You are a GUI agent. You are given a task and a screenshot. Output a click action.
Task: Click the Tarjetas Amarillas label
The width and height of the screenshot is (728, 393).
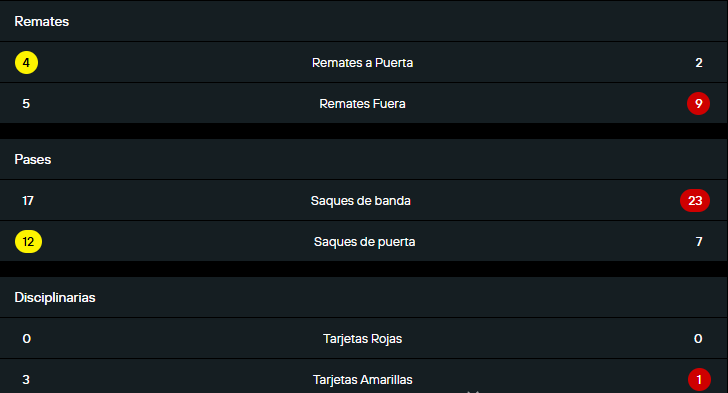(363, 380)
